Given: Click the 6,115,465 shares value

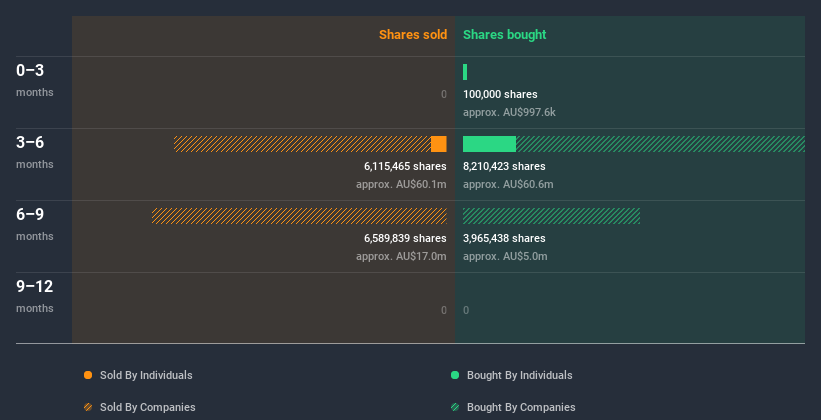Looking at the screenshot, I should pos(405,166).
